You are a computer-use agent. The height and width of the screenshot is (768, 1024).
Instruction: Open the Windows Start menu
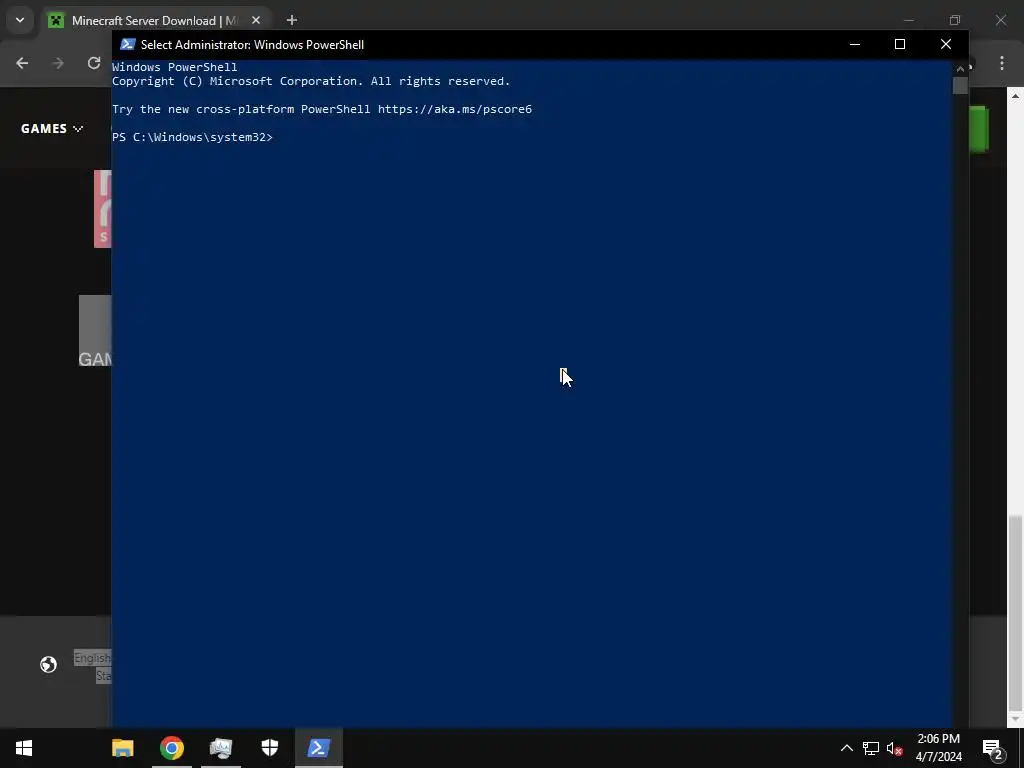24,748
